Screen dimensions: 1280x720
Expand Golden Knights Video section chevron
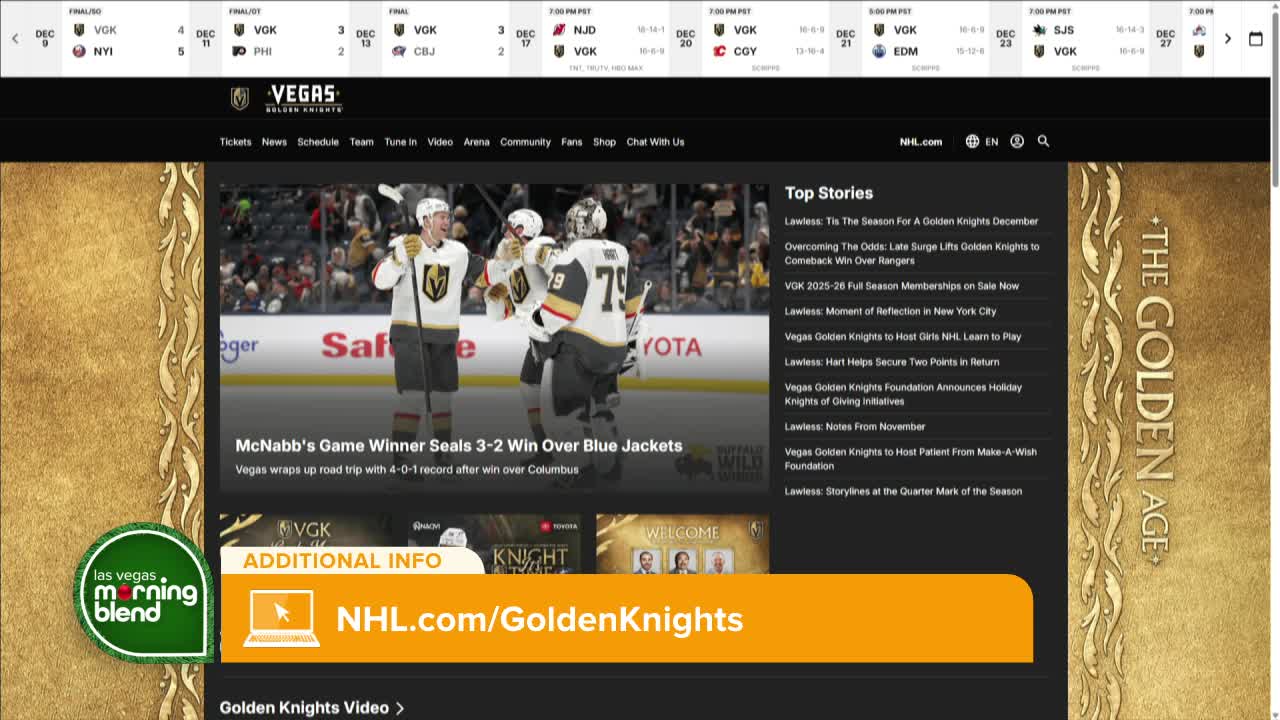400,708
